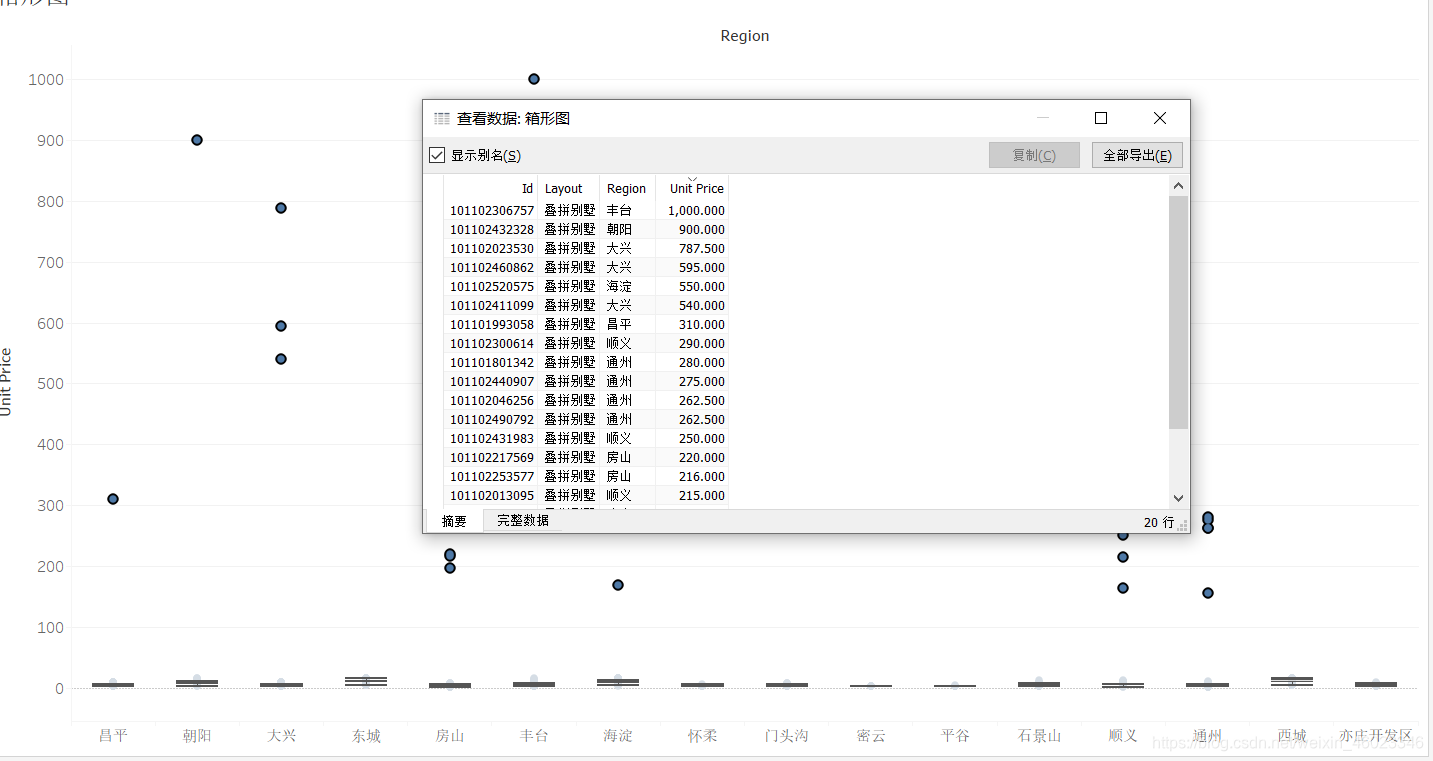Select the row with Id 101102253577
1433x761 pixels.
point(586,476)
